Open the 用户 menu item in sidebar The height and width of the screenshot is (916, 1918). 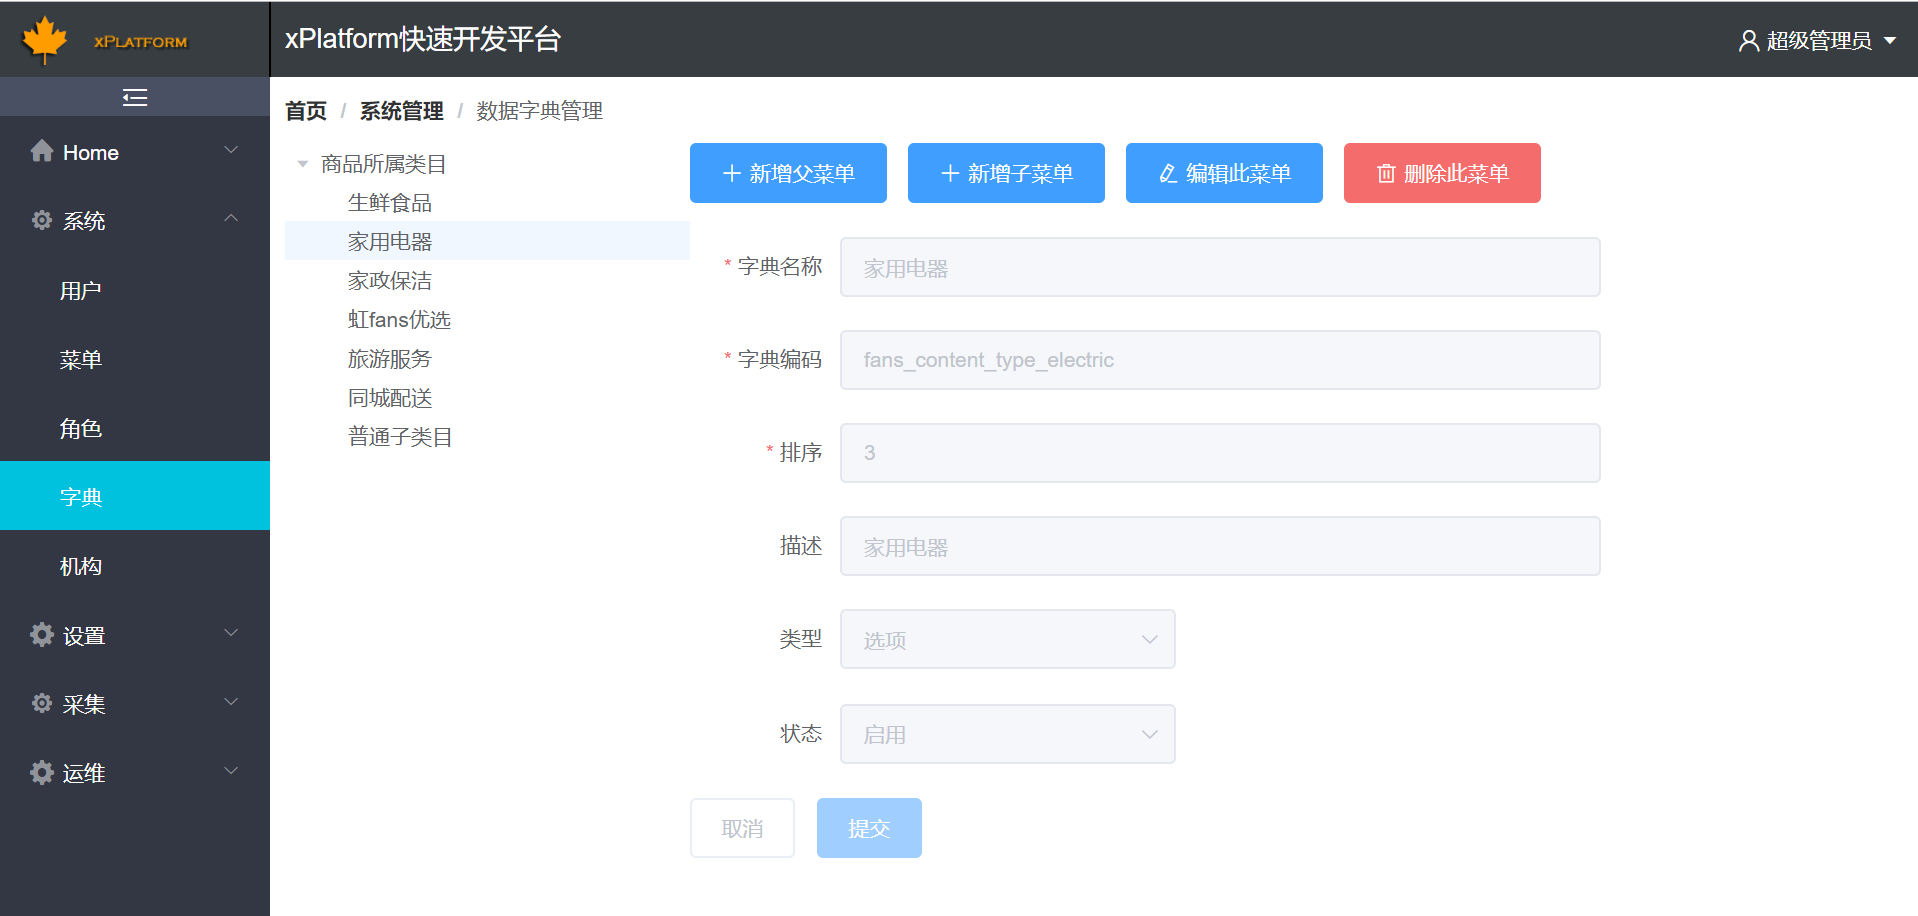tap(81, 290)
